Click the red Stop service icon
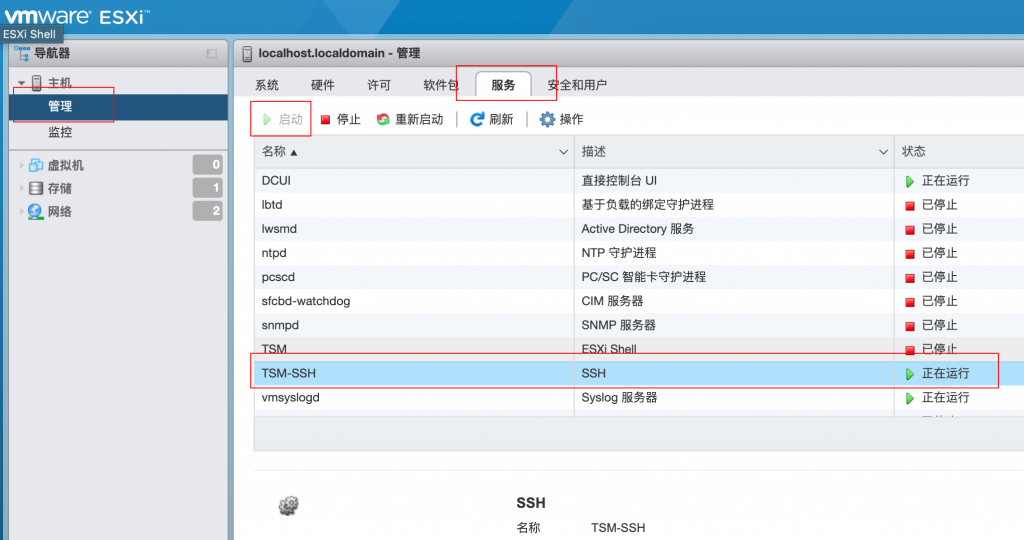This screenshot has height=540, width=1024. (325, 120)
